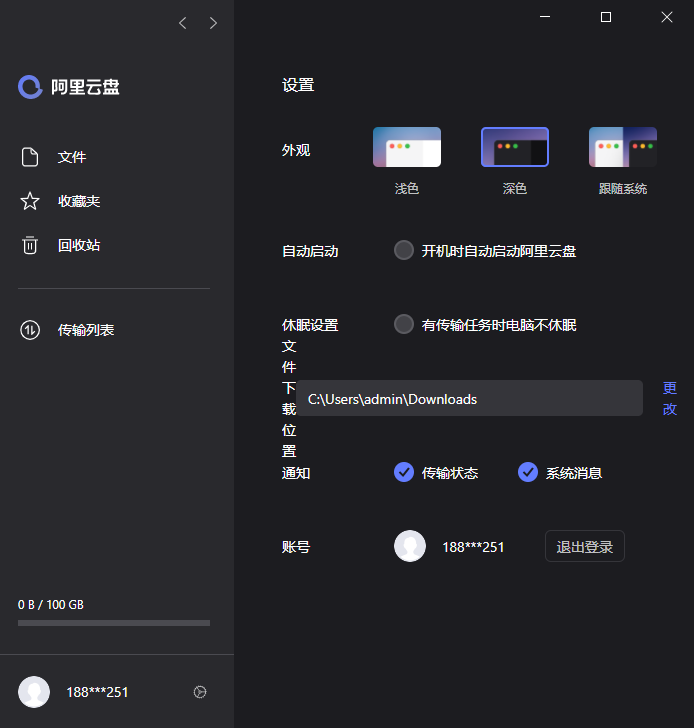Image resolution: width=694 pixels, height=728 pixels.
Task: Click the 设置 heading
Action: tap(298, 85)
